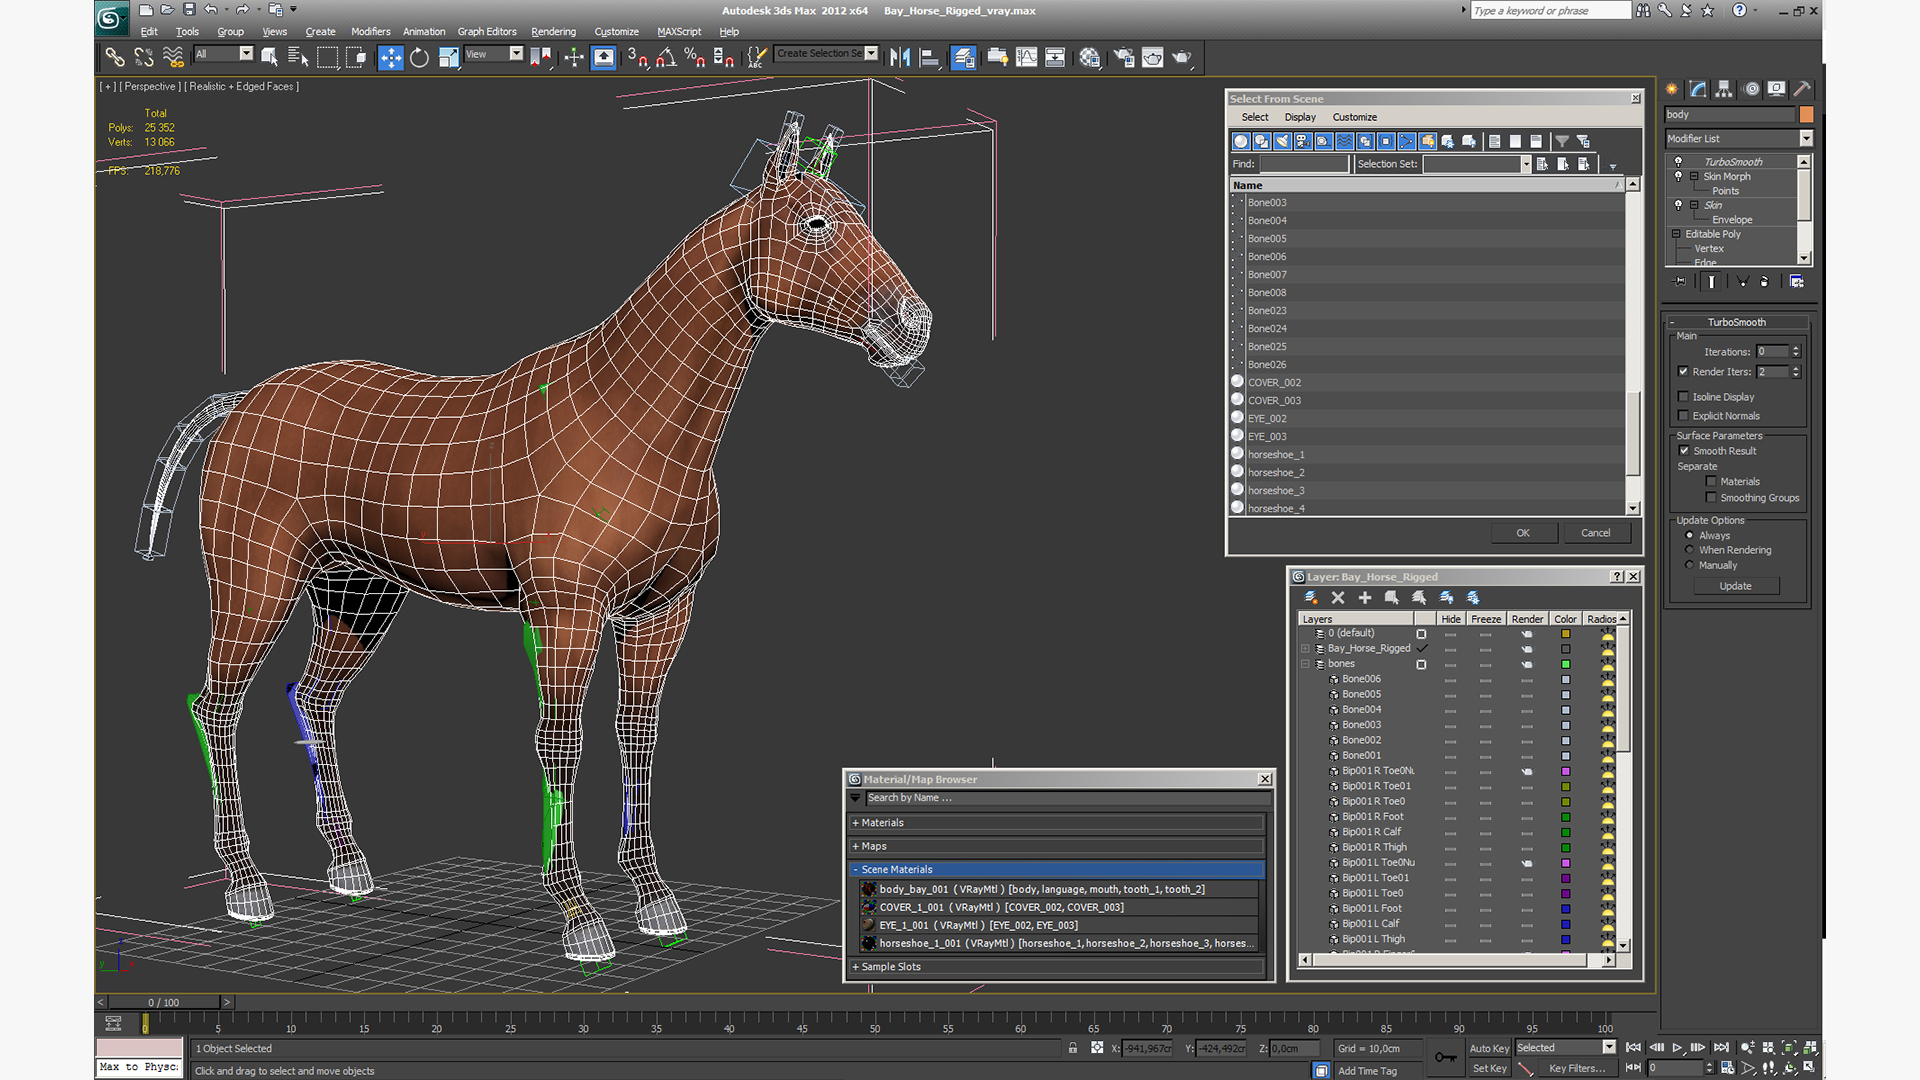
Task: Open the Material Editor icon
Action: (x=1089, y=57)
